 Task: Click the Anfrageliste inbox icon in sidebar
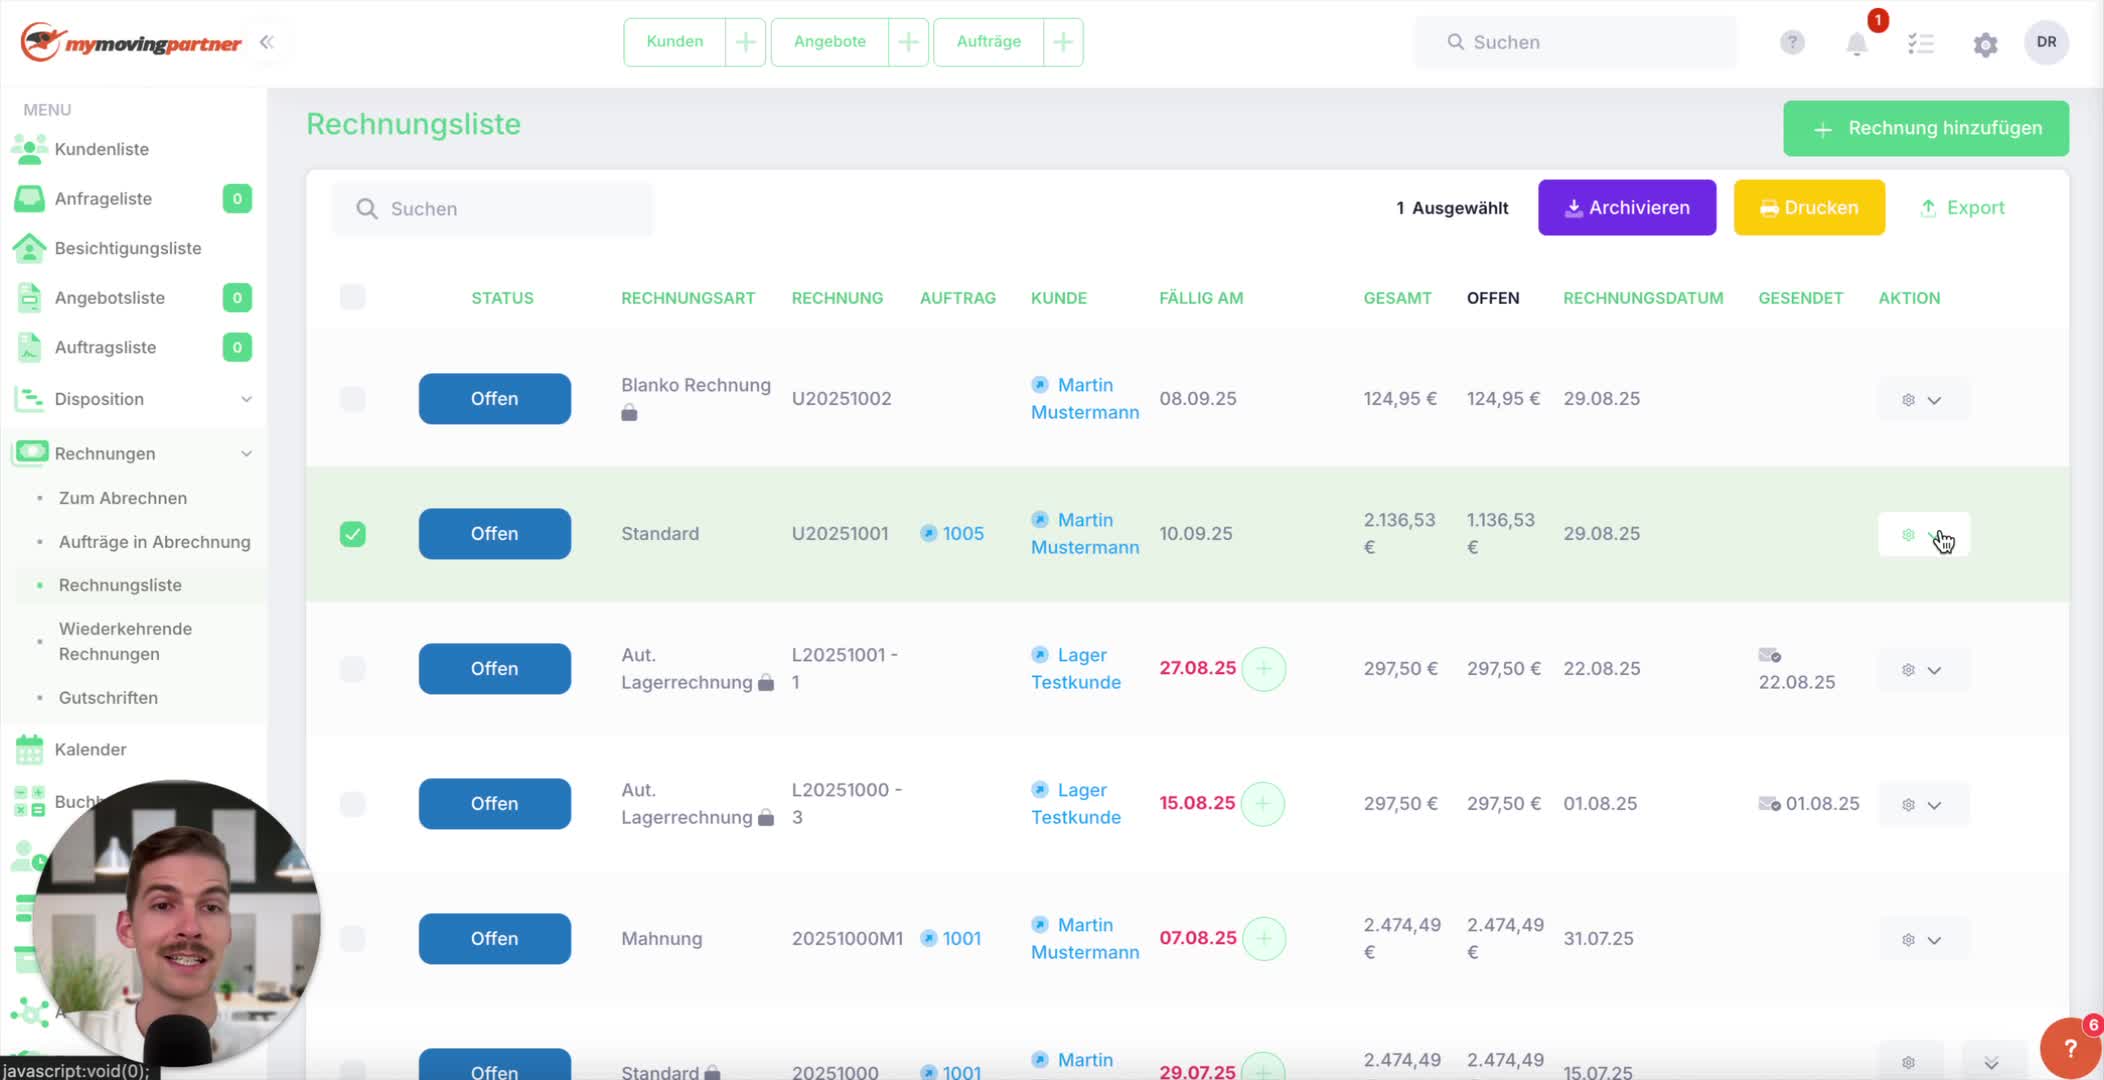(29, 198)
